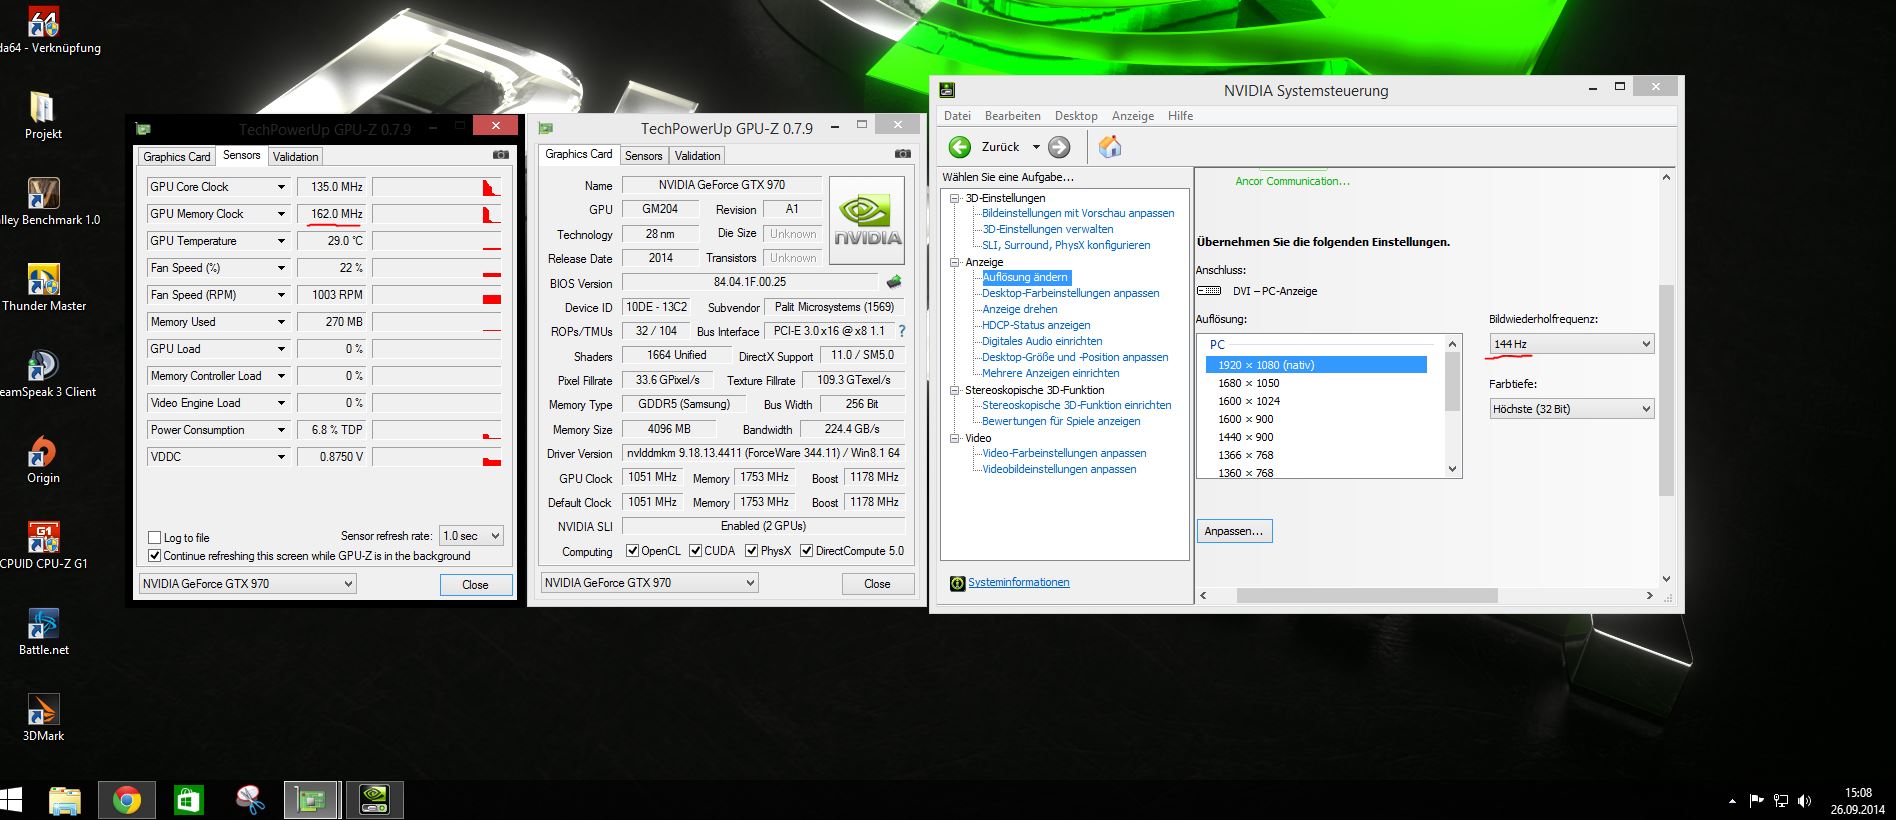Viewport: 1896px width, 820px height.
Task: Collapse the 3D-Einstellungen tree node
Action: tap(954, 198)
